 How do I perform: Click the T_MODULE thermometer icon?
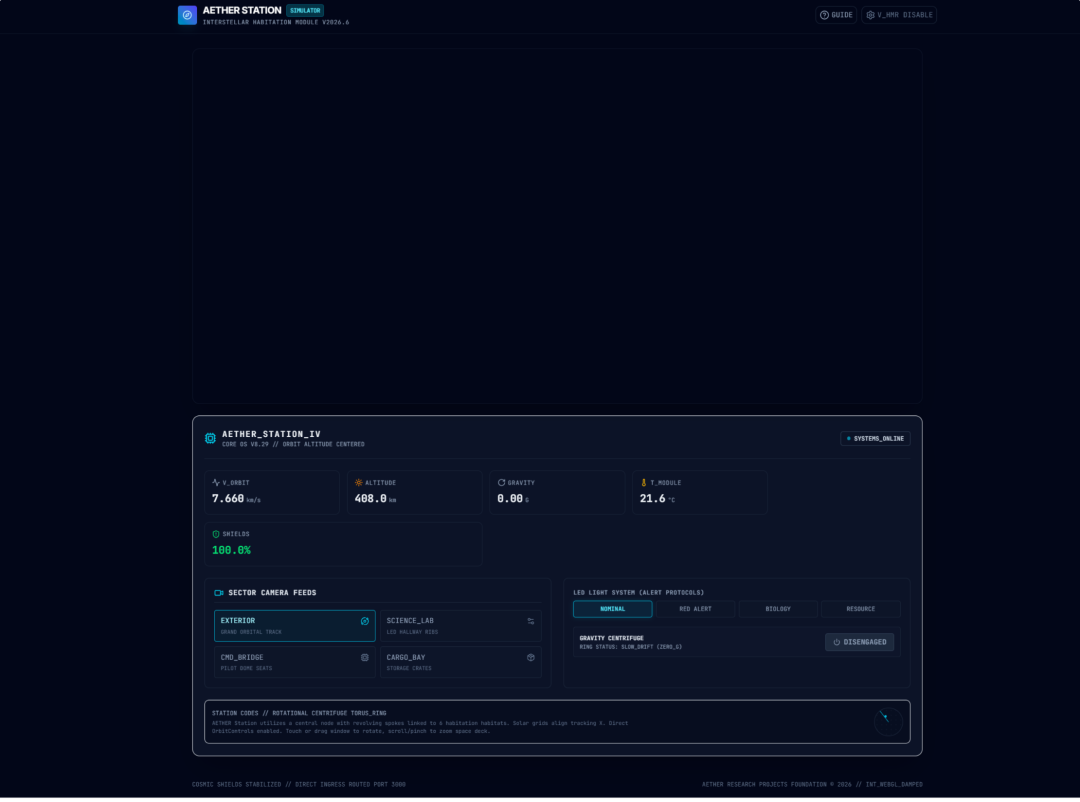(644, 483)
